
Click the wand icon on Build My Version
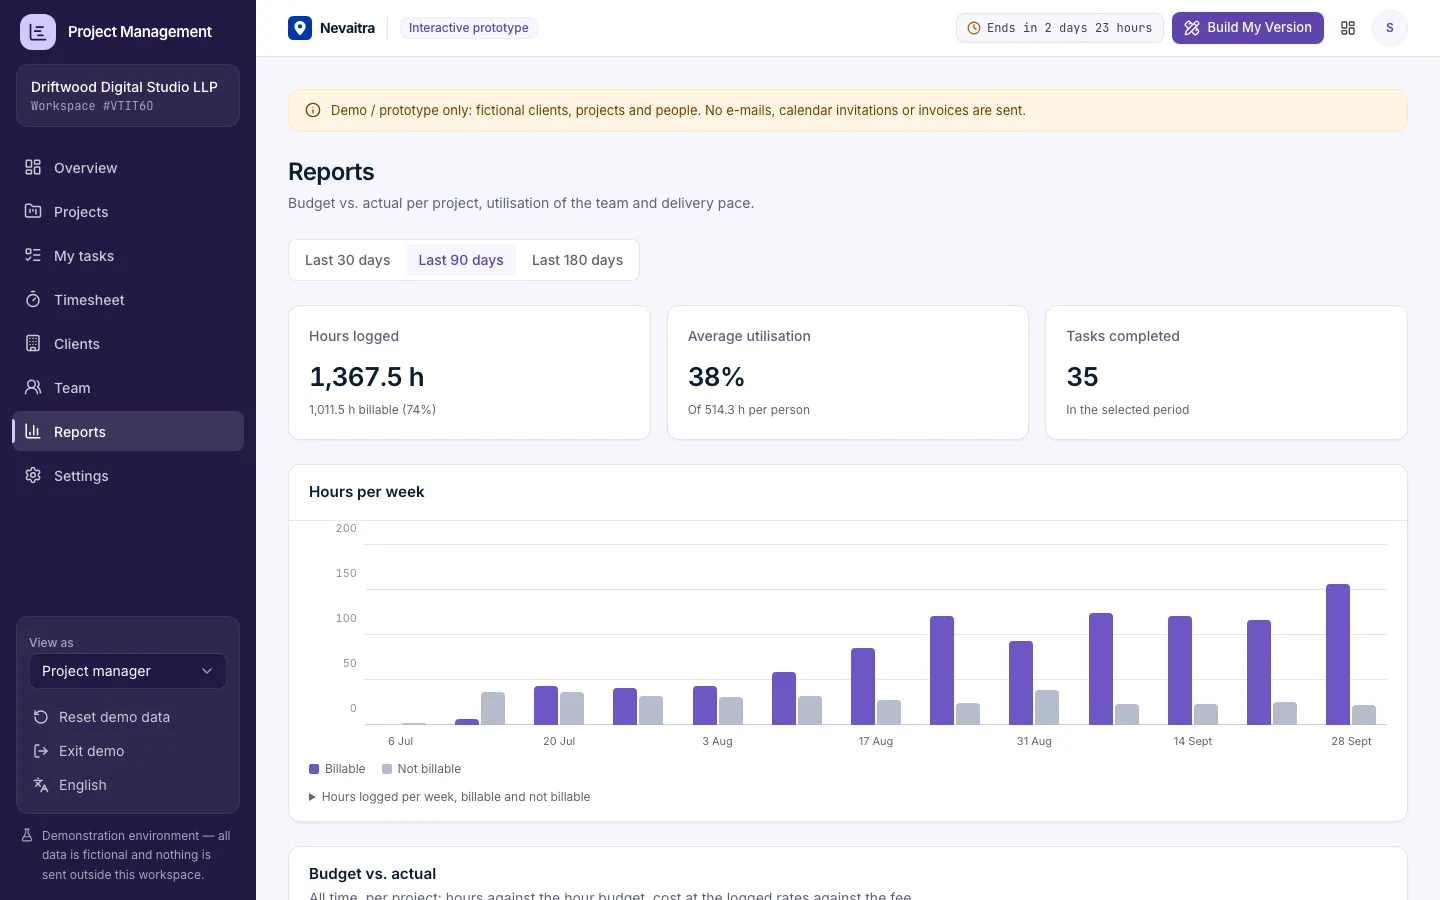click(x=1192, y=28)
